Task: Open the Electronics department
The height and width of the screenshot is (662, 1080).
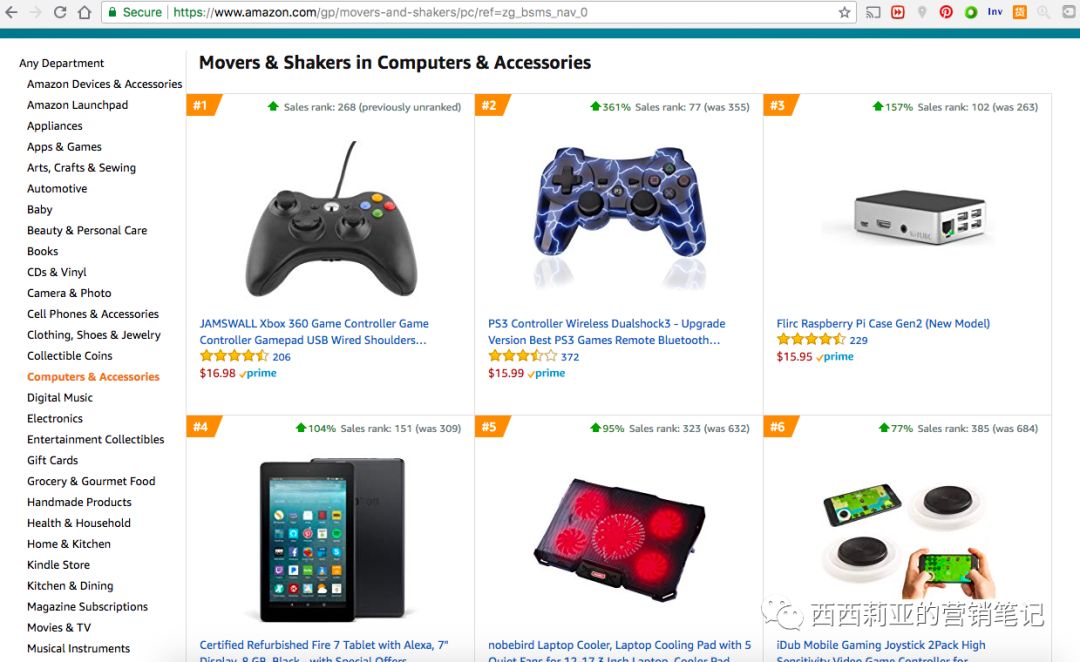Action: click(54, 418)
